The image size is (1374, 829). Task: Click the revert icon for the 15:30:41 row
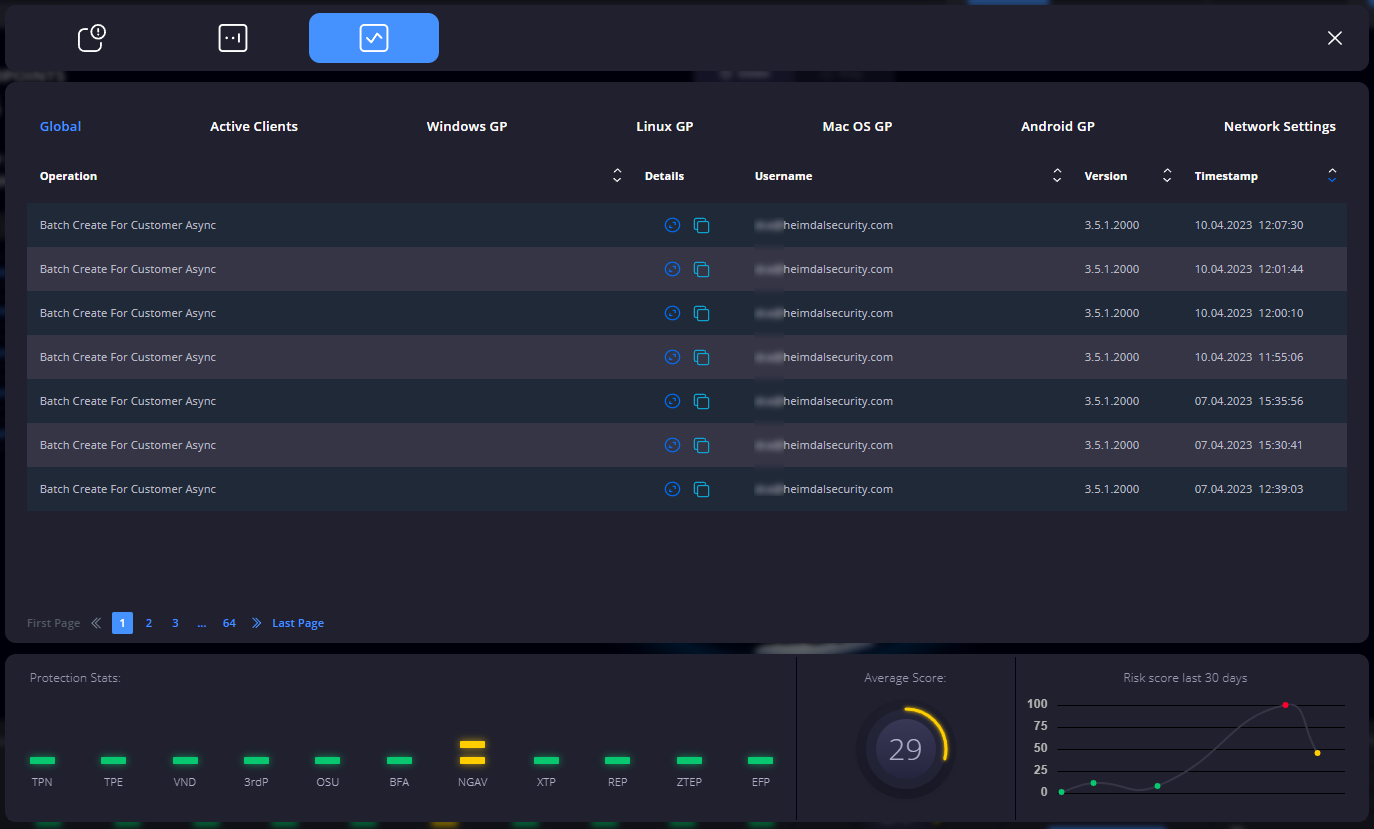point(672,445)
